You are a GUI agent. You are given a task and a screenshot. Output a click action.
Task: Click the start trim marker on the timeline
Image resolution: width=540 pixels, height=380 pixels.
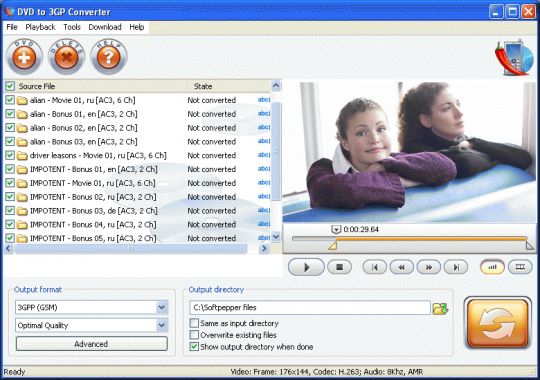click(x=332, y=246)
